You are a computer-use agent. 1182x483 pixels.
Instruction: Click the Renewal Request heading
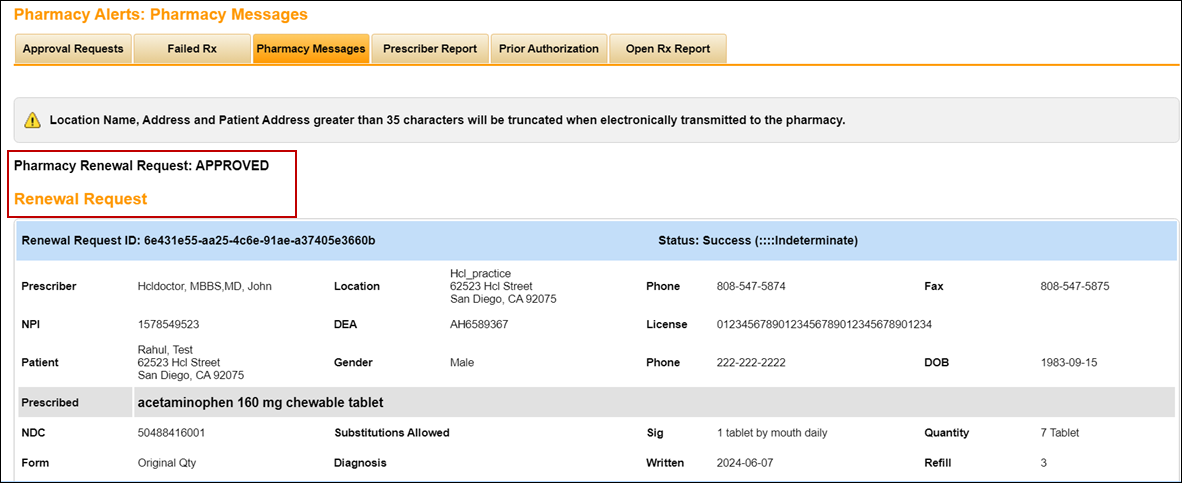pyautogui.click(x=80, y=199)
